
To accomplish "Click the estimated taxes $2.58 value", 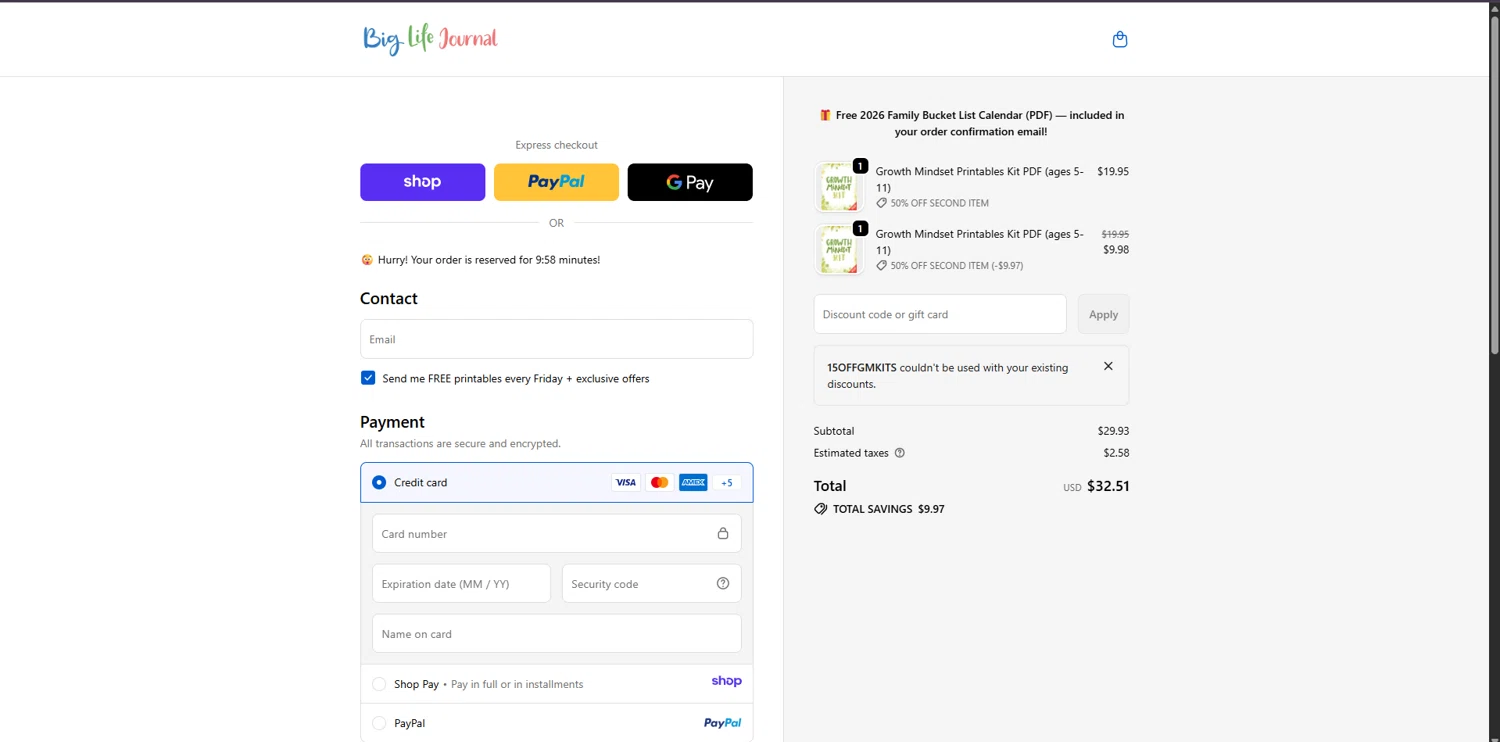I will pos(1116,453).
